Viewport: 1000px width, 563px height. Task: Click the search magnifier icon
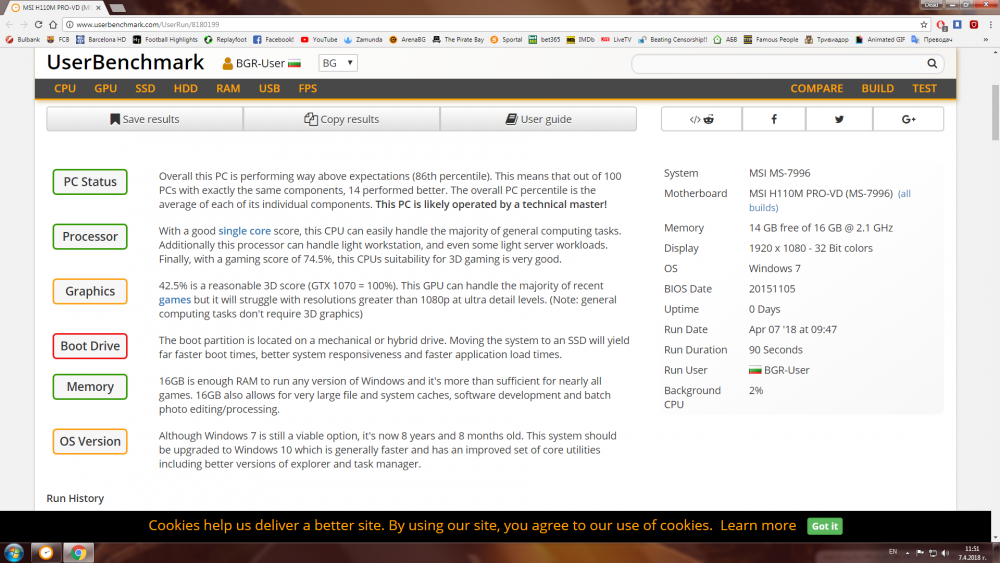pos(932,63)
